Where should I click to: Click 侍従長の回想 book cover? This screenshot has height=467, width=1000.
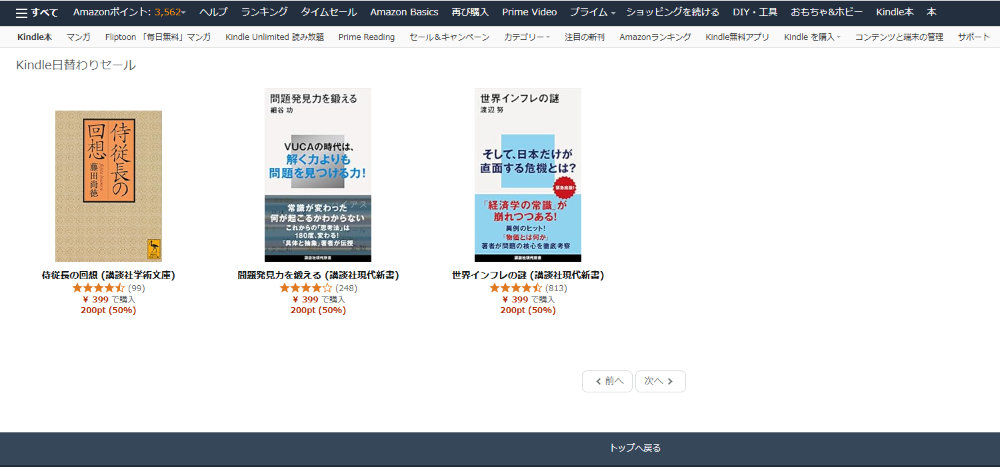pyautogui.click(x=108, y=186)
